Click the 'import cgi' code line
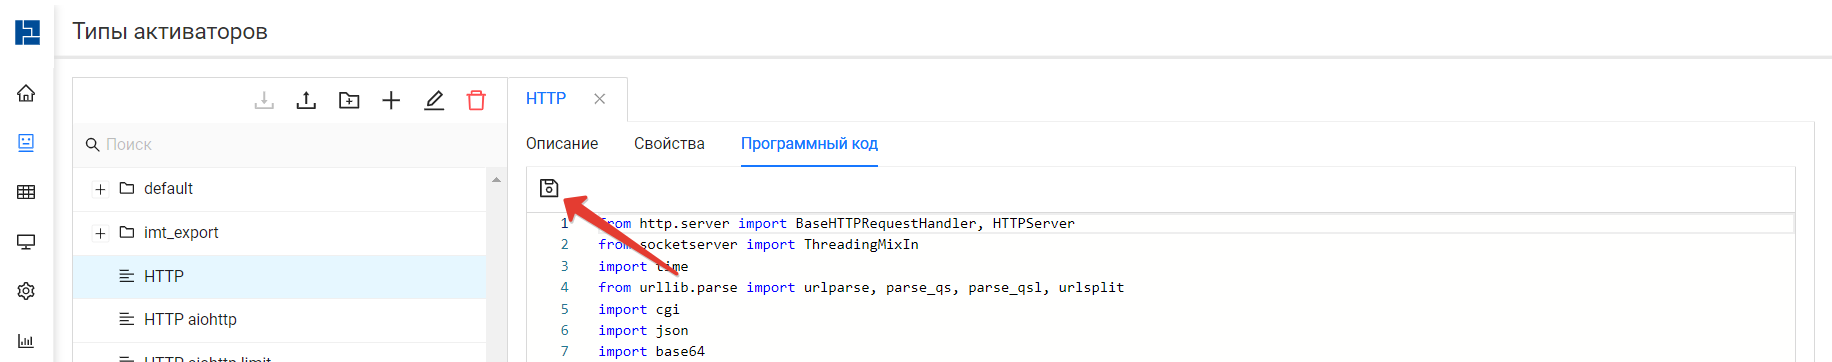Viewport: 1832px width, 362px height. [639, 309]
